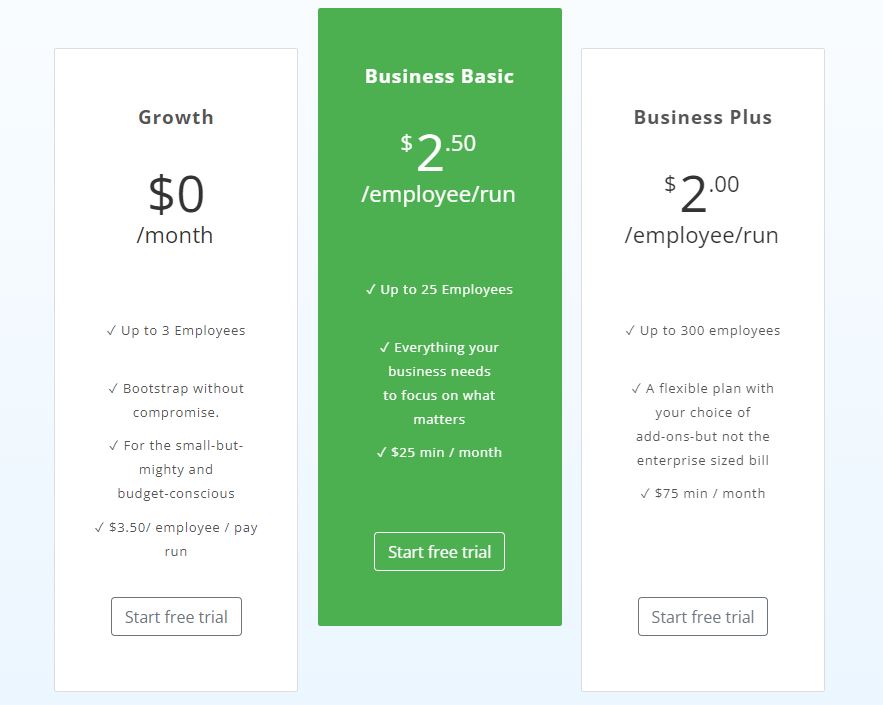Select the Growth plan heading
Viewport: 883px width, 705px height.
[176, 117]
